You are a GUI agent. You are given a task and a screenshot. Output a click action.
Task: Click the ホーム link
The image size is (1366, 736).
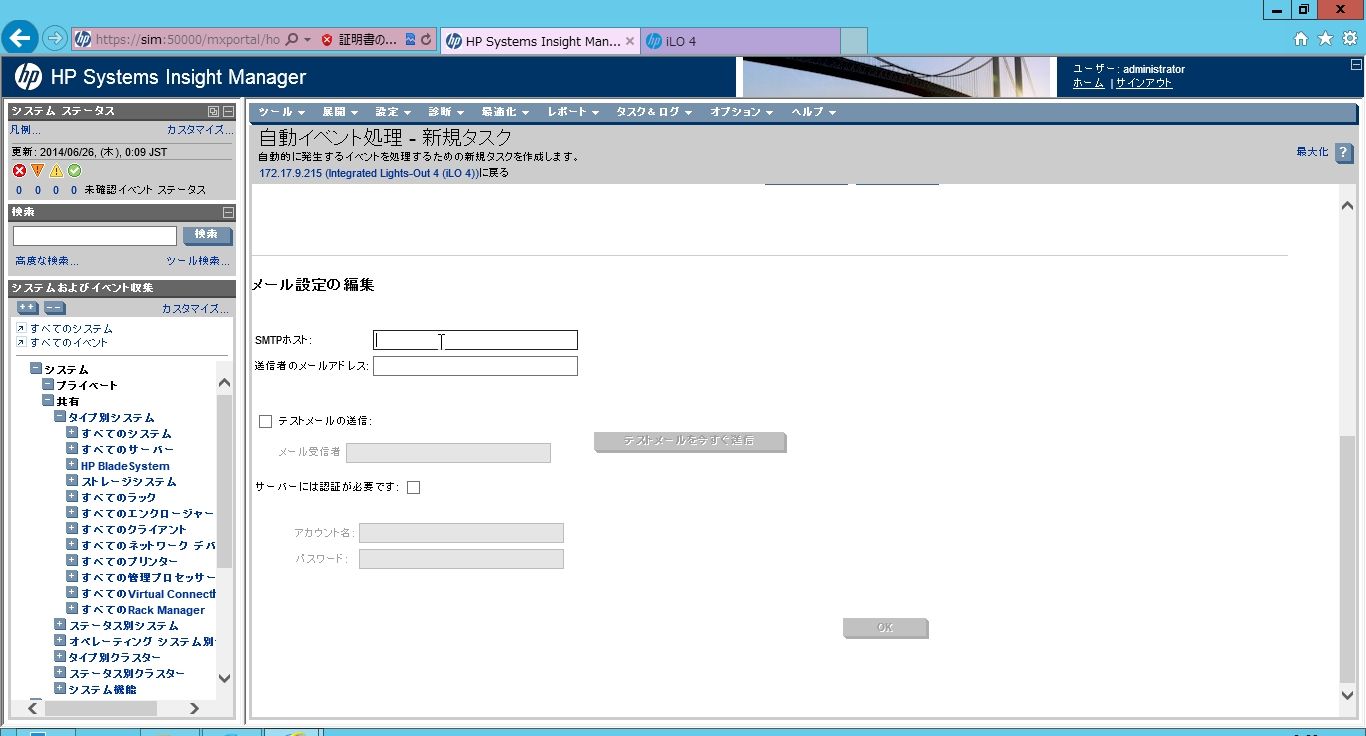[1088, 83]
